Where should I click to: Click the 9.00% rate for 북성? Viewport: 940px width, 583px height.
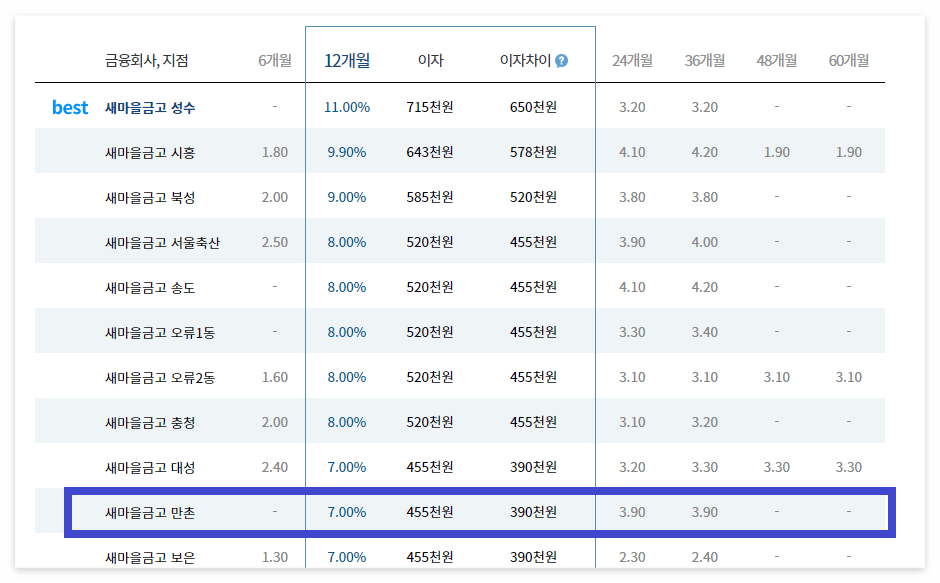pyautogui.click(x=347, y=197)
